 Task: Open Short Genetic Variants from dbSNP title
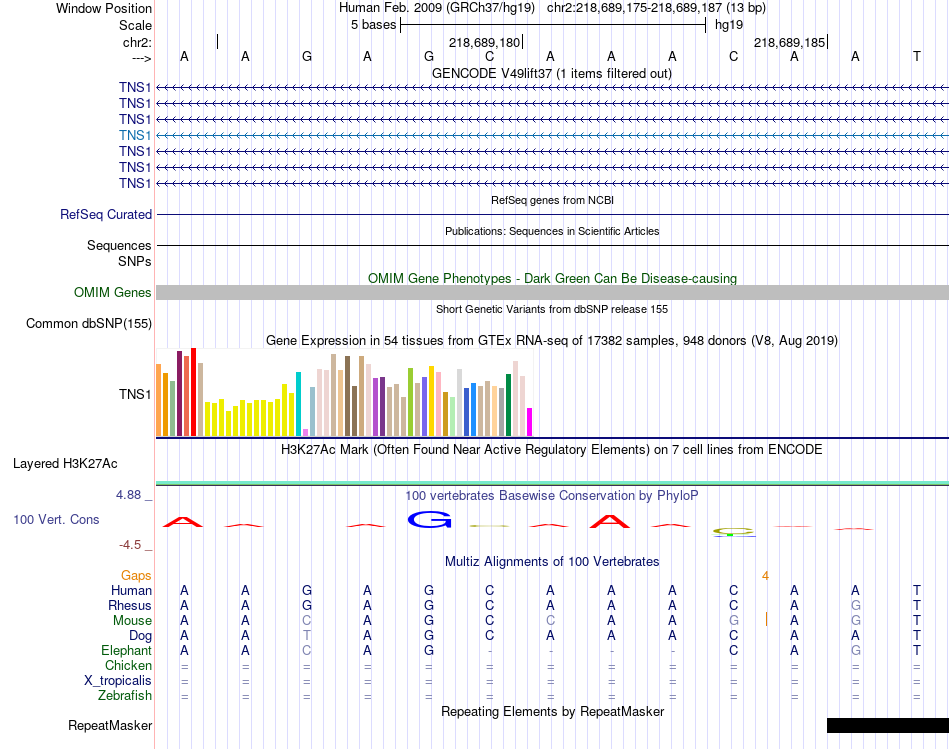coord(552,309)
